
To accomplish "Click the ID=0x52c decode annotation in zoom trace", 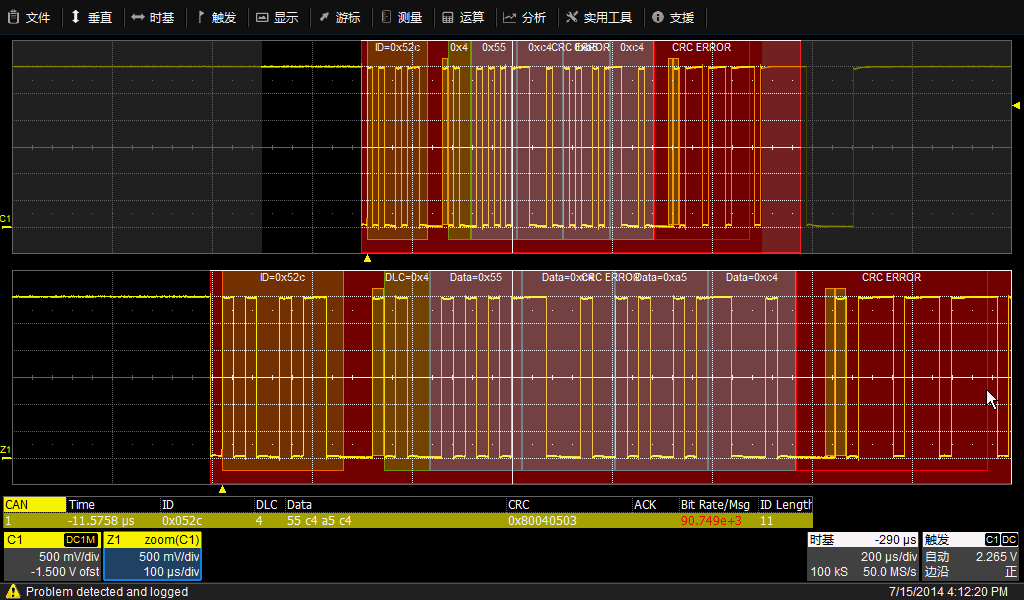I will [x=283, y=277].
